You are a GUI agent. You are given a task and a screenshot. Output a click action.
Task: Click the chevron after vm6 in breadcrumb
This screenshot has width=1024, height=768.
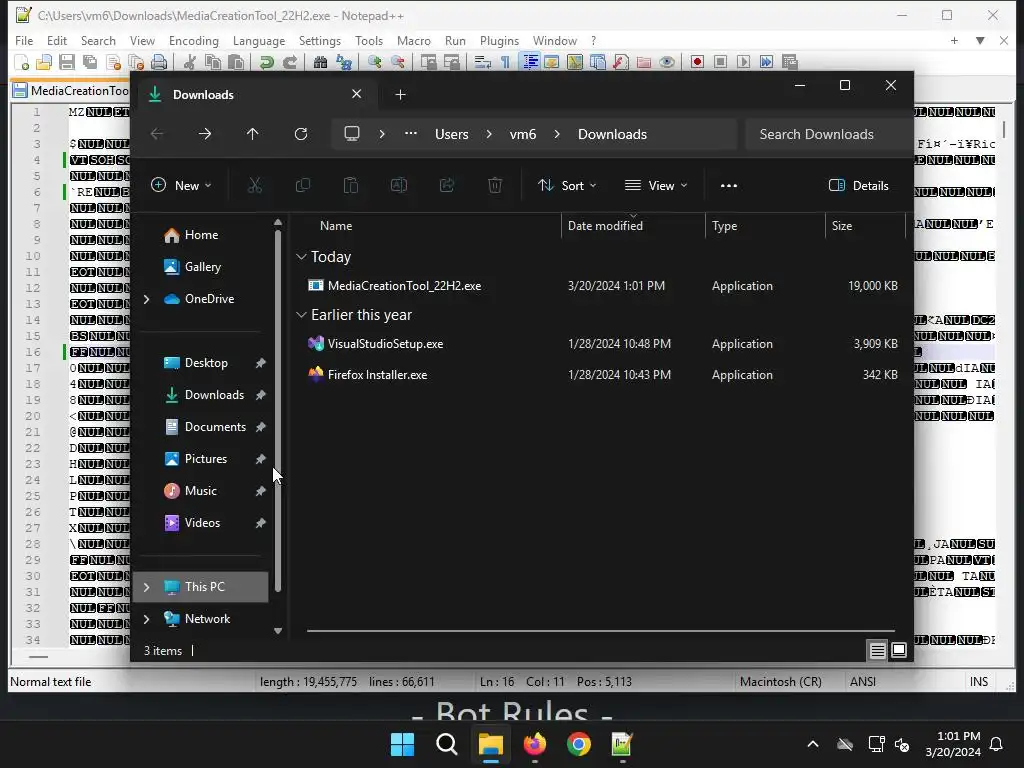557,134
